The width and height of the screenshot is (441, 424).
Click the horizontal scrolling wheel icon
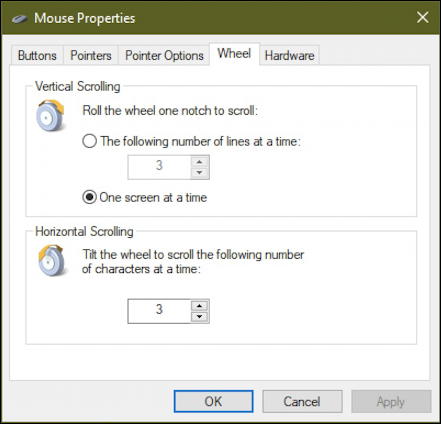pyautogui.click(x=51, y=260)
